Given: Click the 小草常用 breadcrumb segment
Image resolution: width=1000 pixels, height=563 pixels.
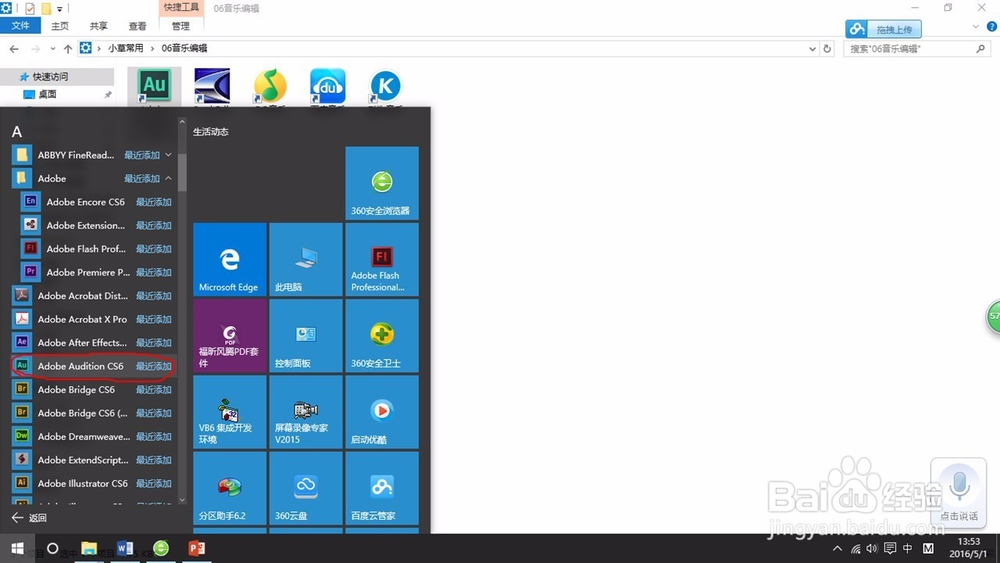Looking at the screenshot, I should (125, 48).
